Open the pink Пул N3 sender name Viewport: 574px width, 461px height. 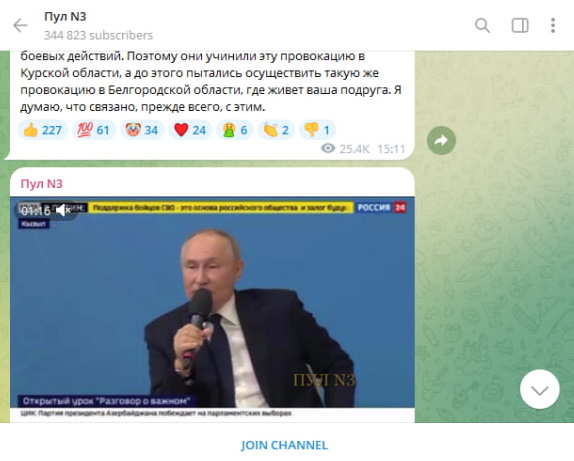pyautogui.click(x=41, y=183)
